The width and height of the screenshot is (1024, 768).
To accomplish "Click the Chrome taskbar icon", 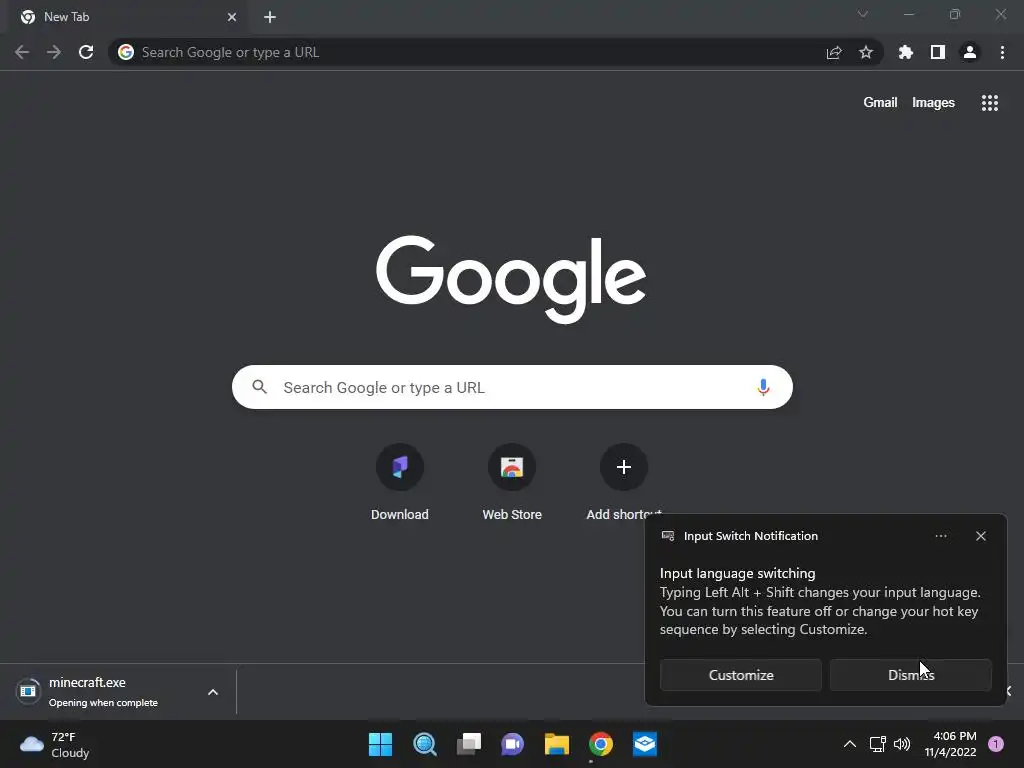I will pos(601,744).
